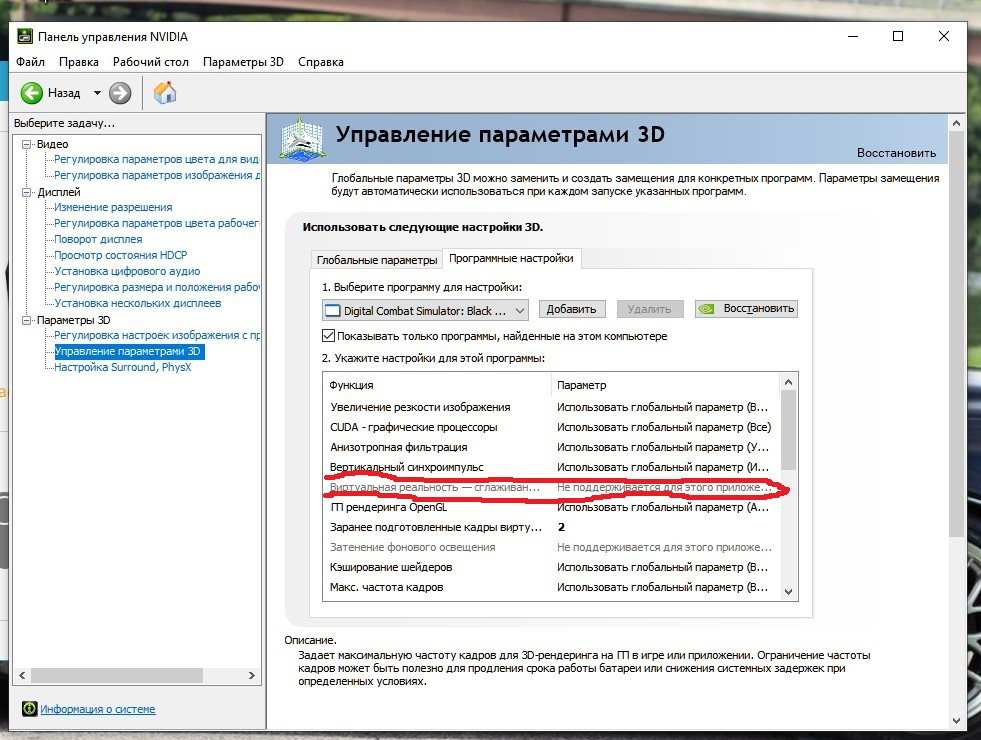Select Регулировка размера и положения item
The image size is (981, 740).
click(156, 287)
